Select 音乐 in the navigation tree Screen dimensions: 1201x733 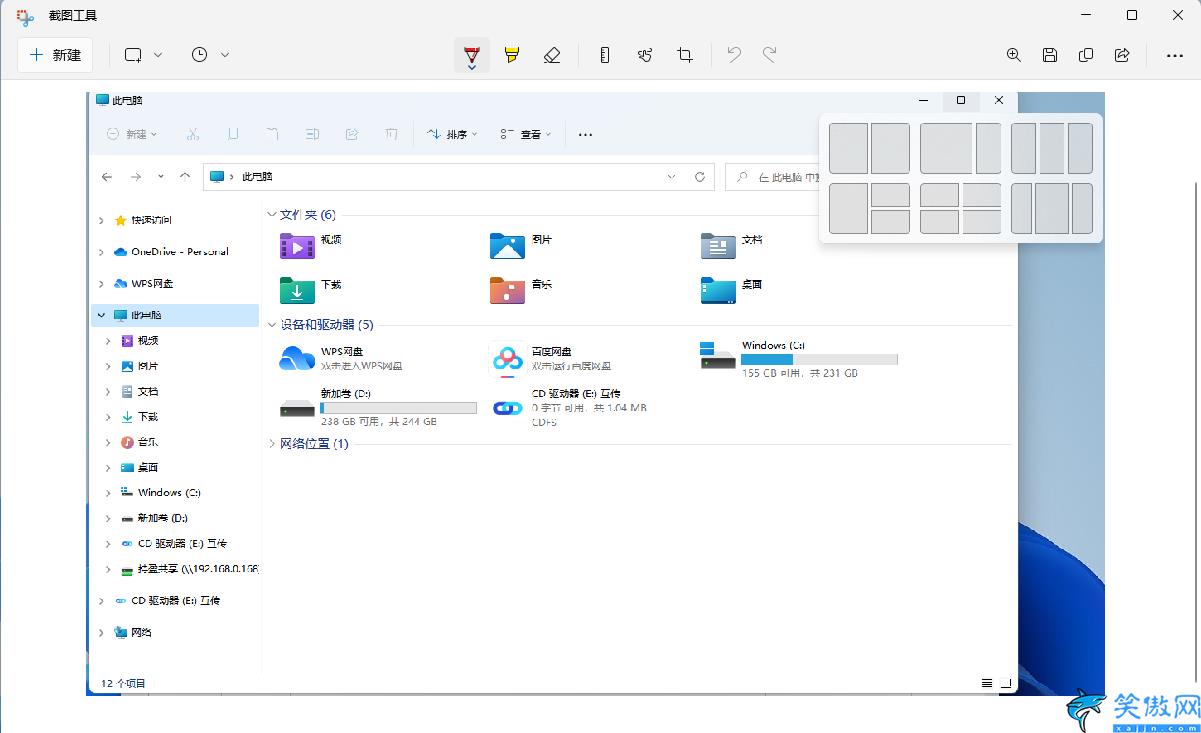tap(148, 442)
